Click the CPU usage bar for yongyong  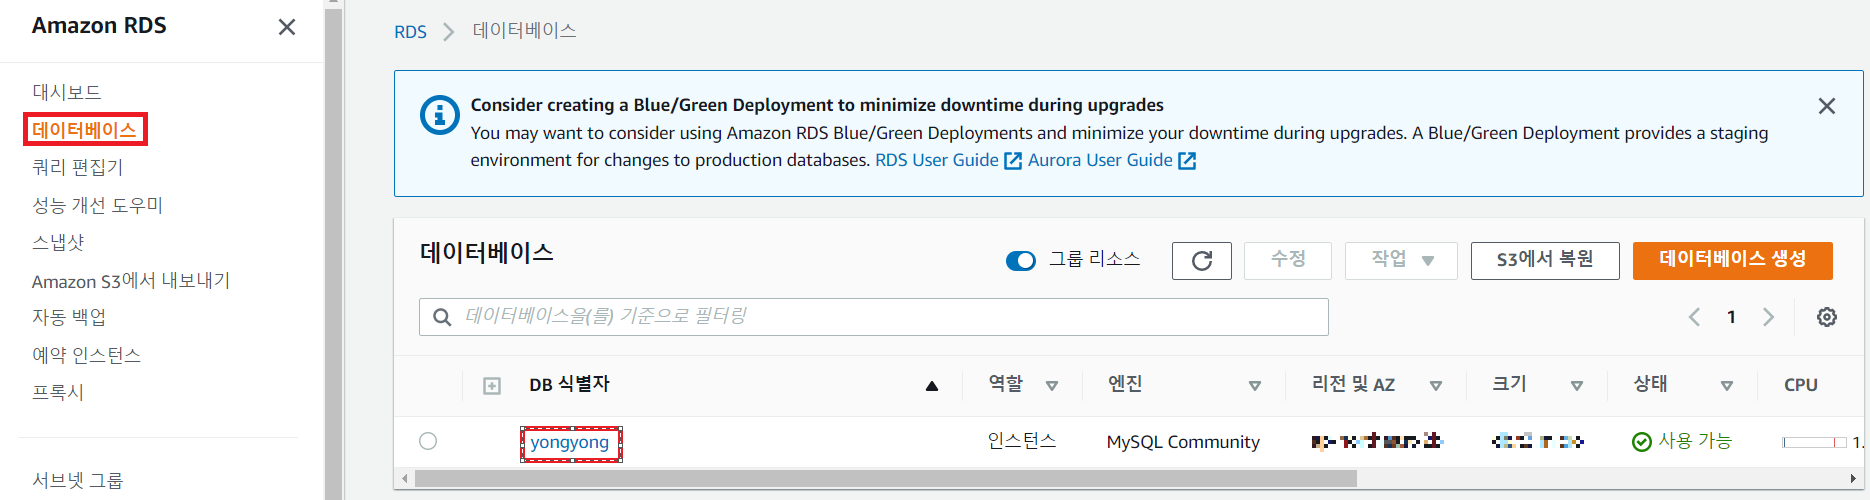pos(1815,442)
